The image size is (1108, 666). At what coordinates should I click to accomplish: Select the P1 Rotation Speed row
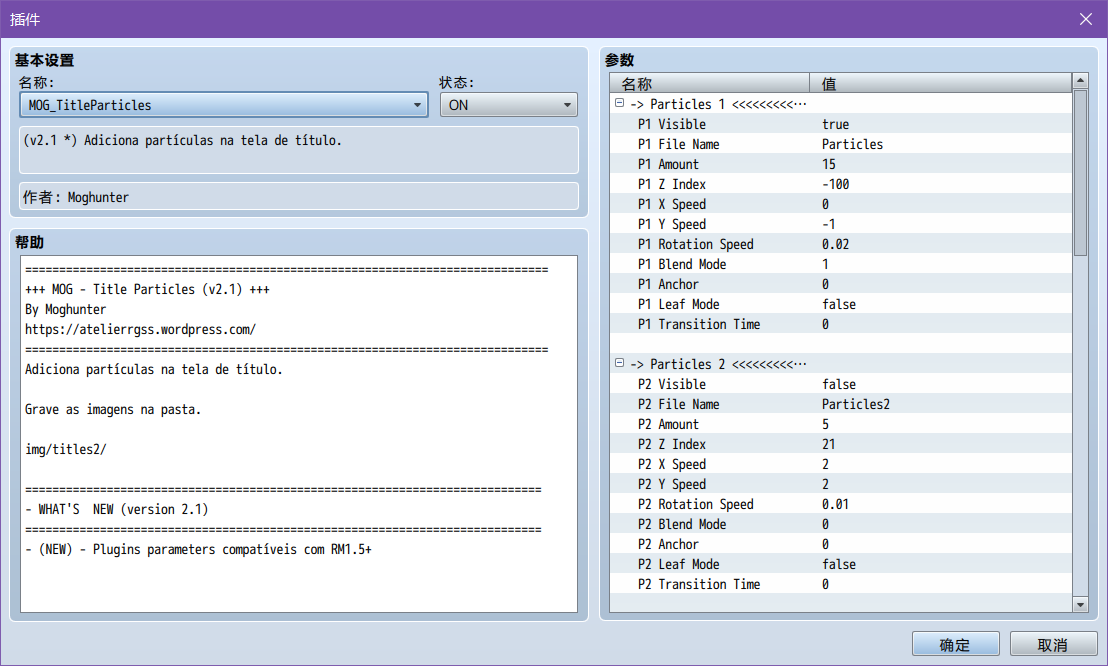click(x=841, y=244)
